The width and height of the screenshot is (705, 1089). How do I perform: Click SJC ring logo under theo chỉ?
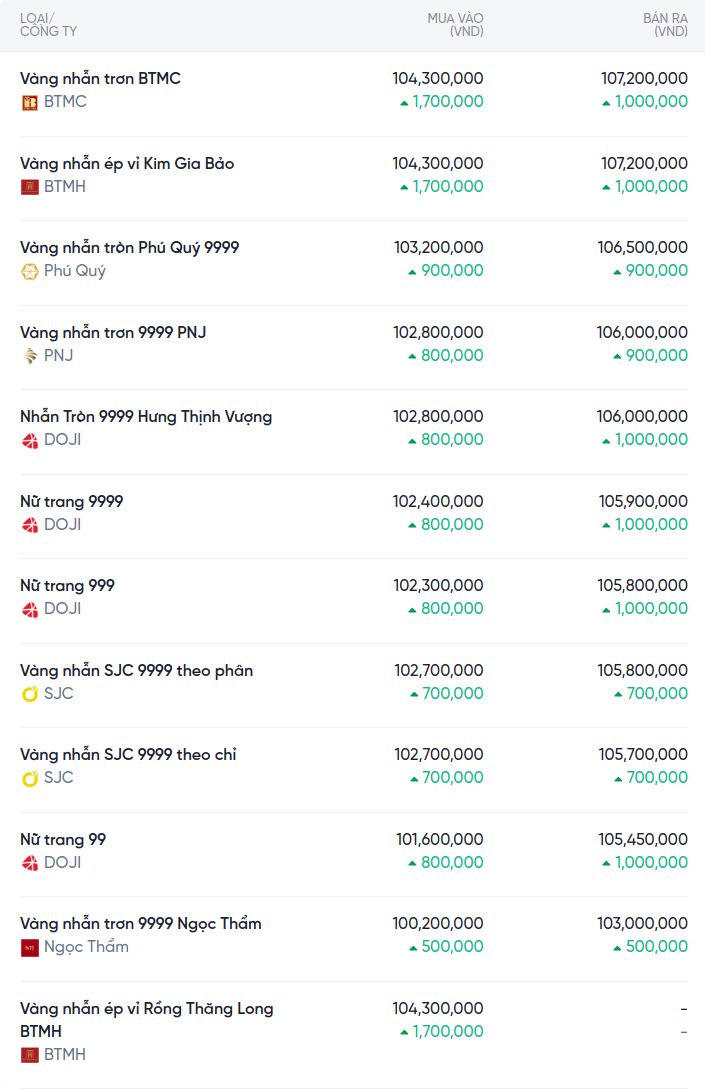[29, 779]
